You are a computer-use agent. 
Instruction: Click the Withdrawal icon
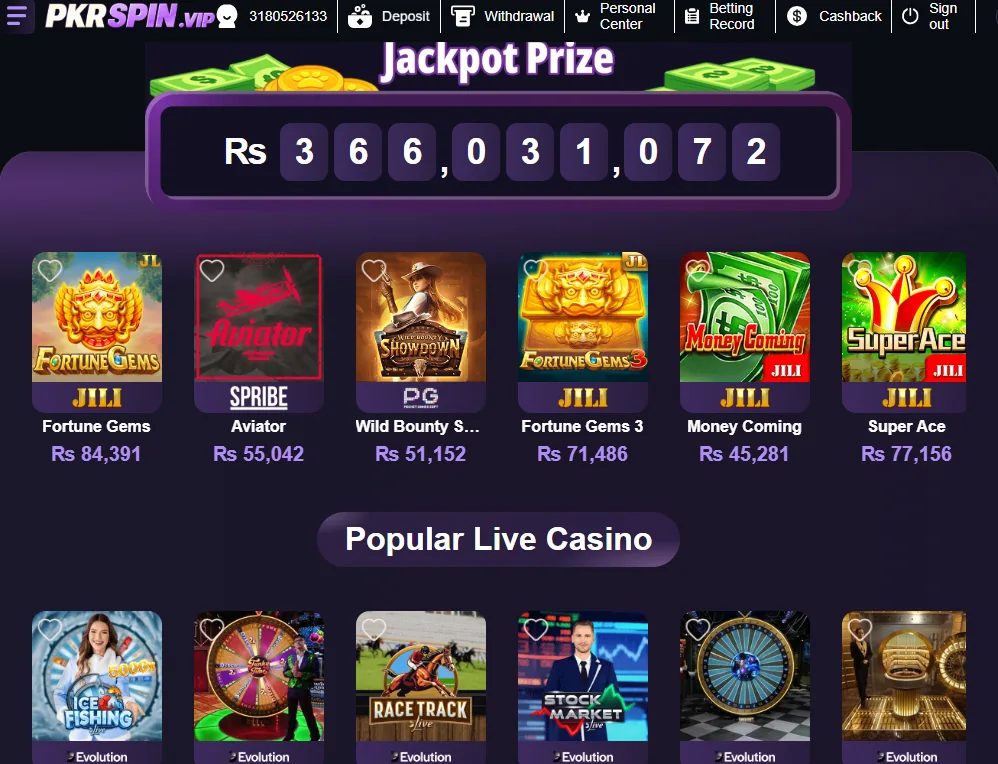463,17
